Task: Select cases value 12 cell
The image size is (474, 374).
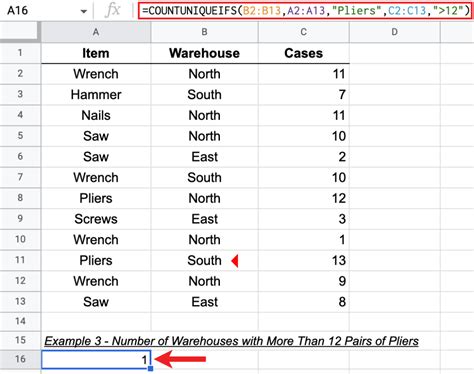Action: pyautogui.click(x=304, y=198)
